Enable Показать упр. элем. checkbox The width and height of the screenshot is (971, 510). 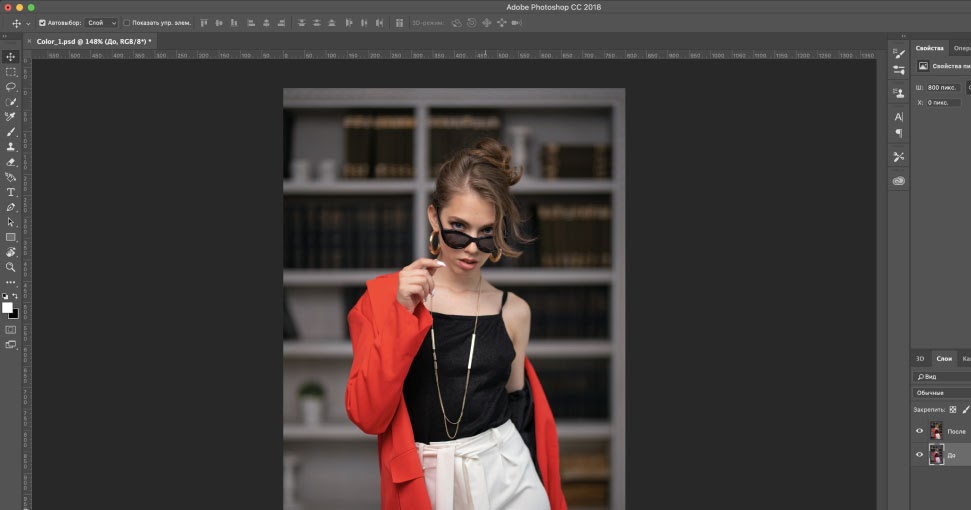pyautogui.click(x=127, y=23)
